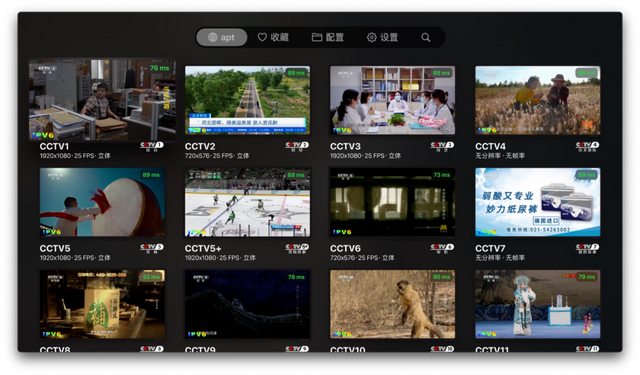This screenshot has width=640, height=375.
Task: Click the 90 ms latency badge on CCTV10
Action: pyautogui.click(x=441, y=277)
